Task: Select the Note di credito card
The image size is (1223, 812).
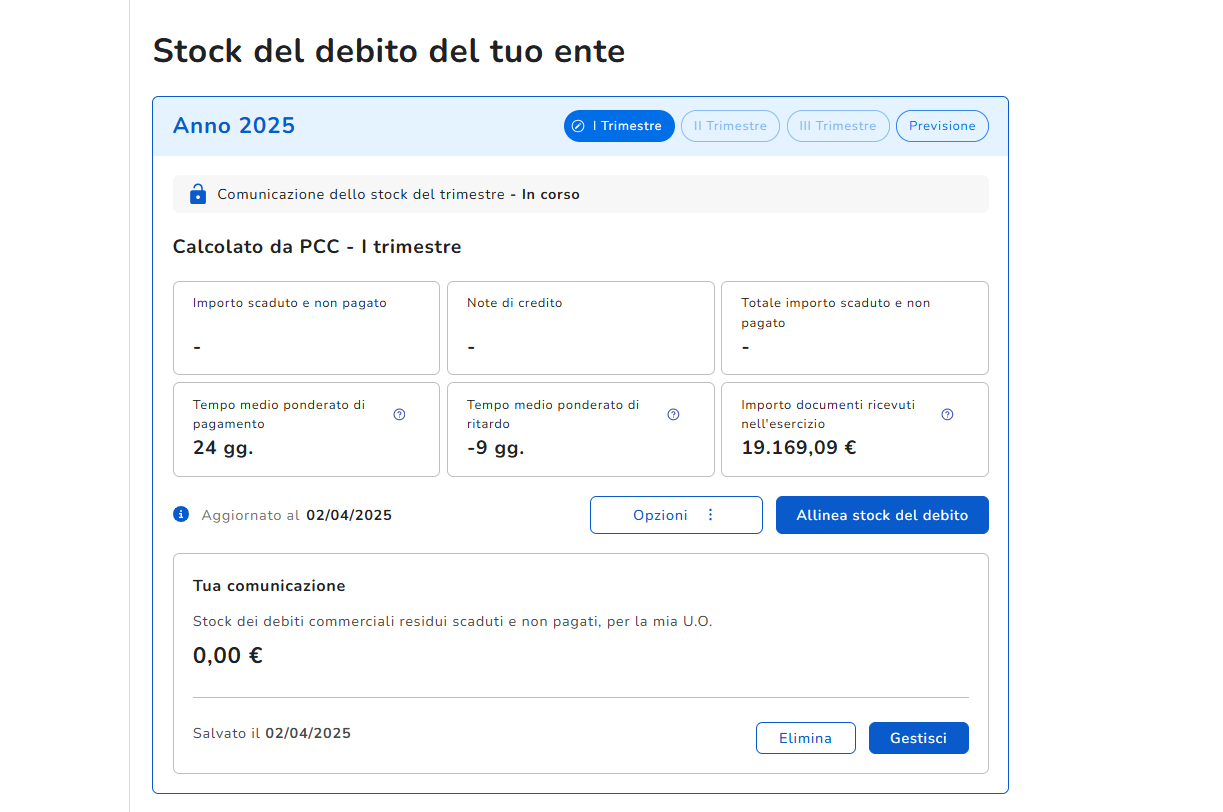Action: point(580,328)
